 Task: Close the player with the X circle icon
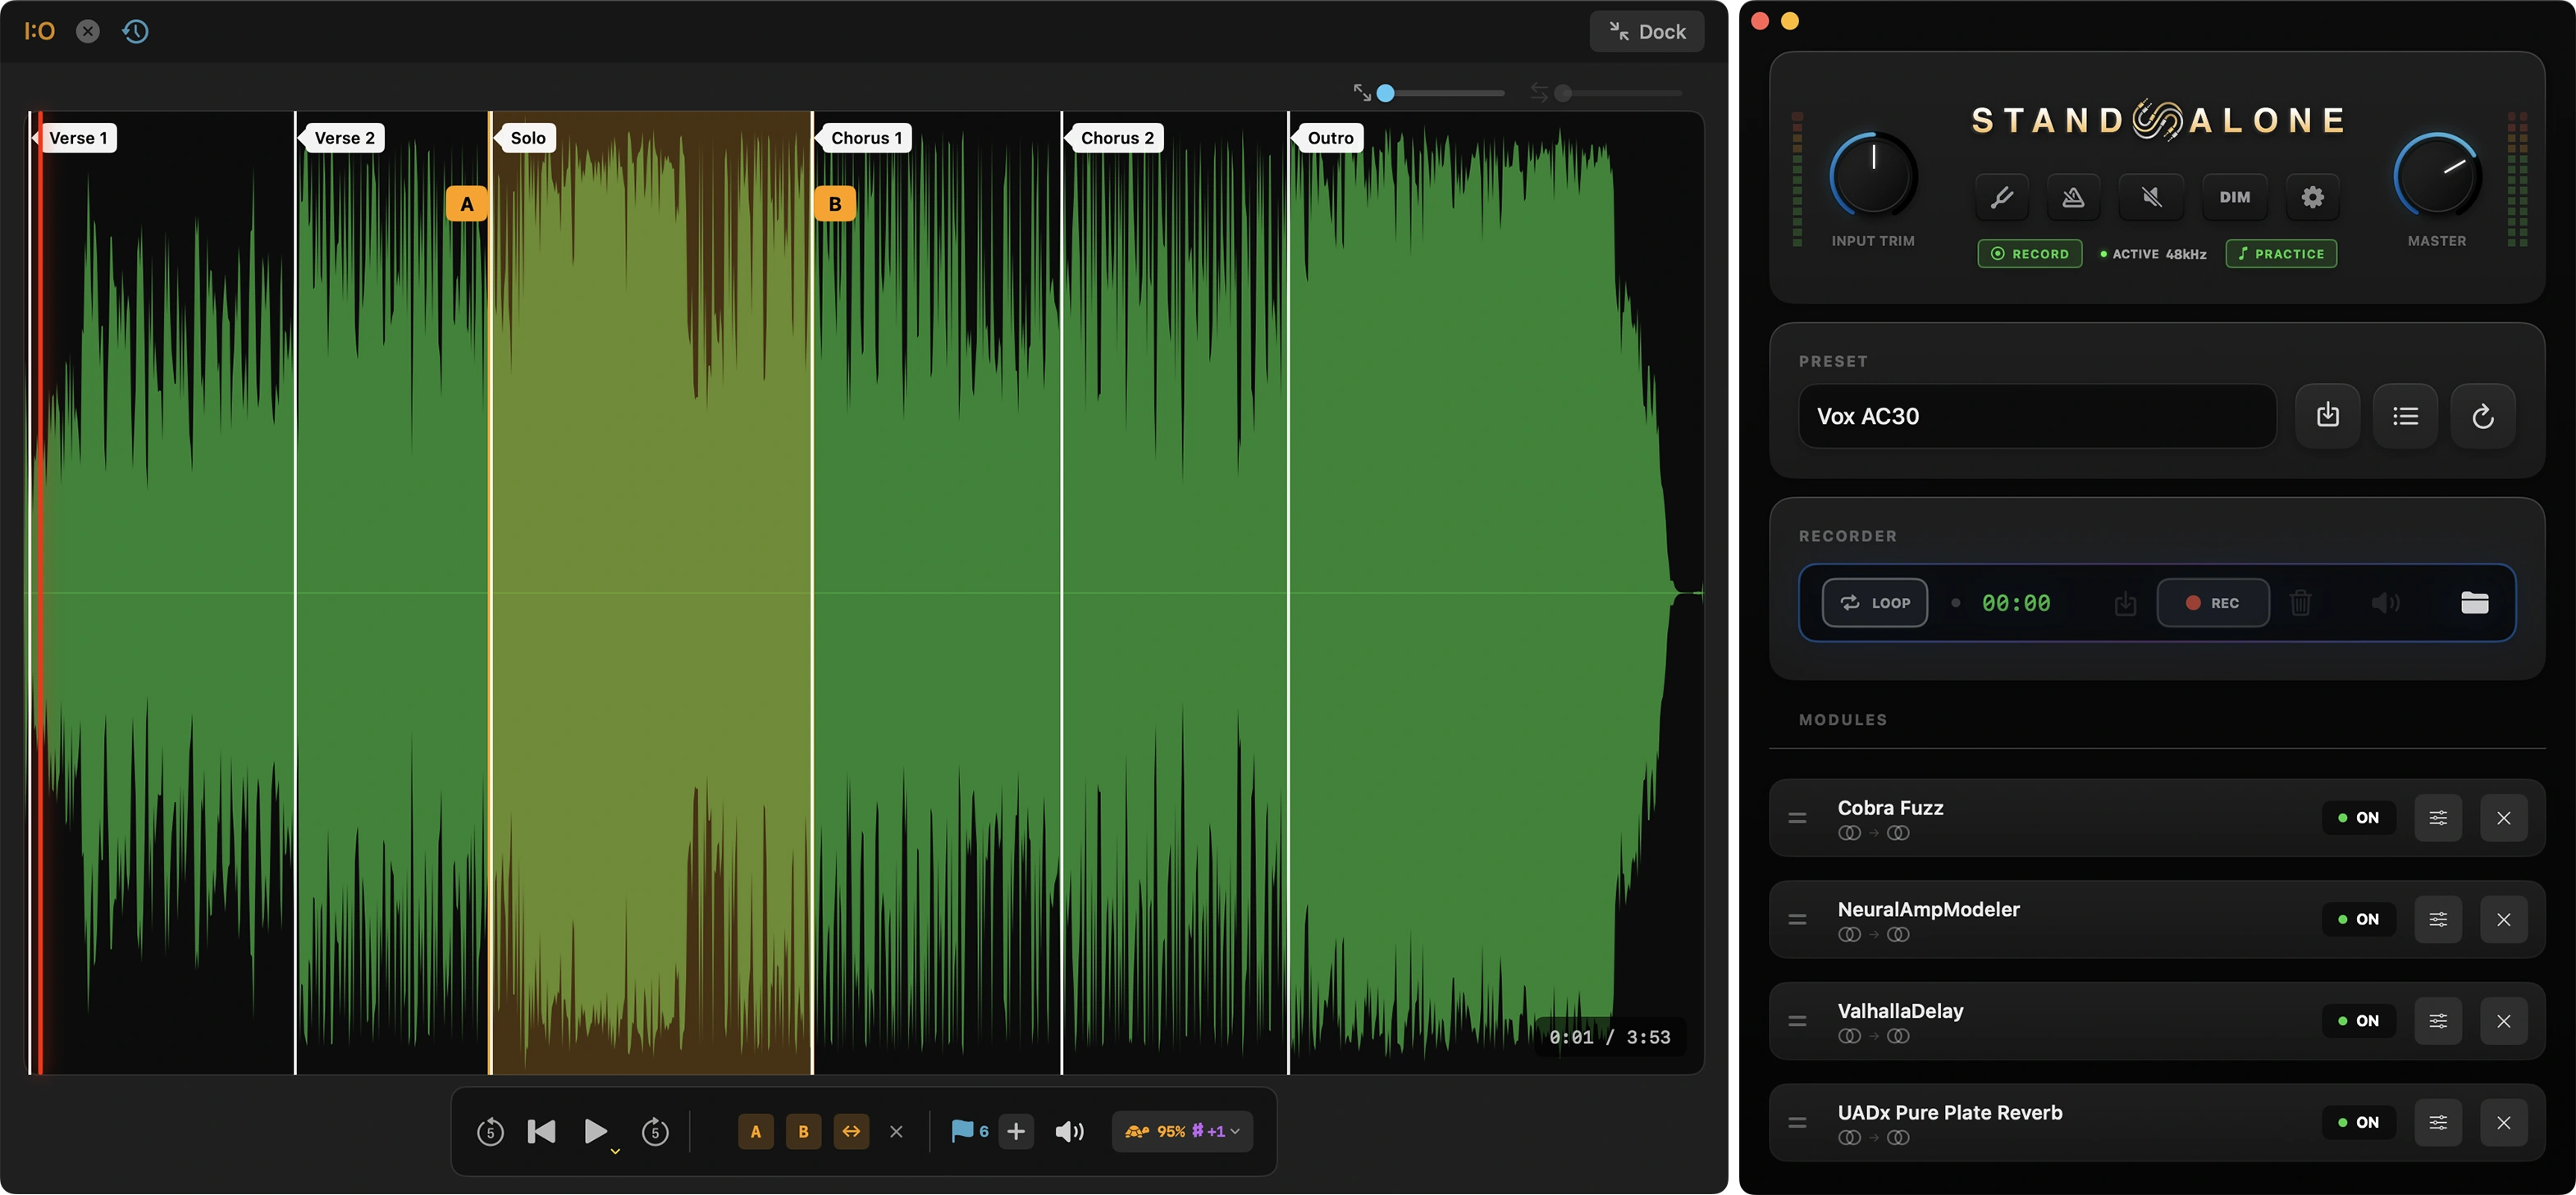88,31
